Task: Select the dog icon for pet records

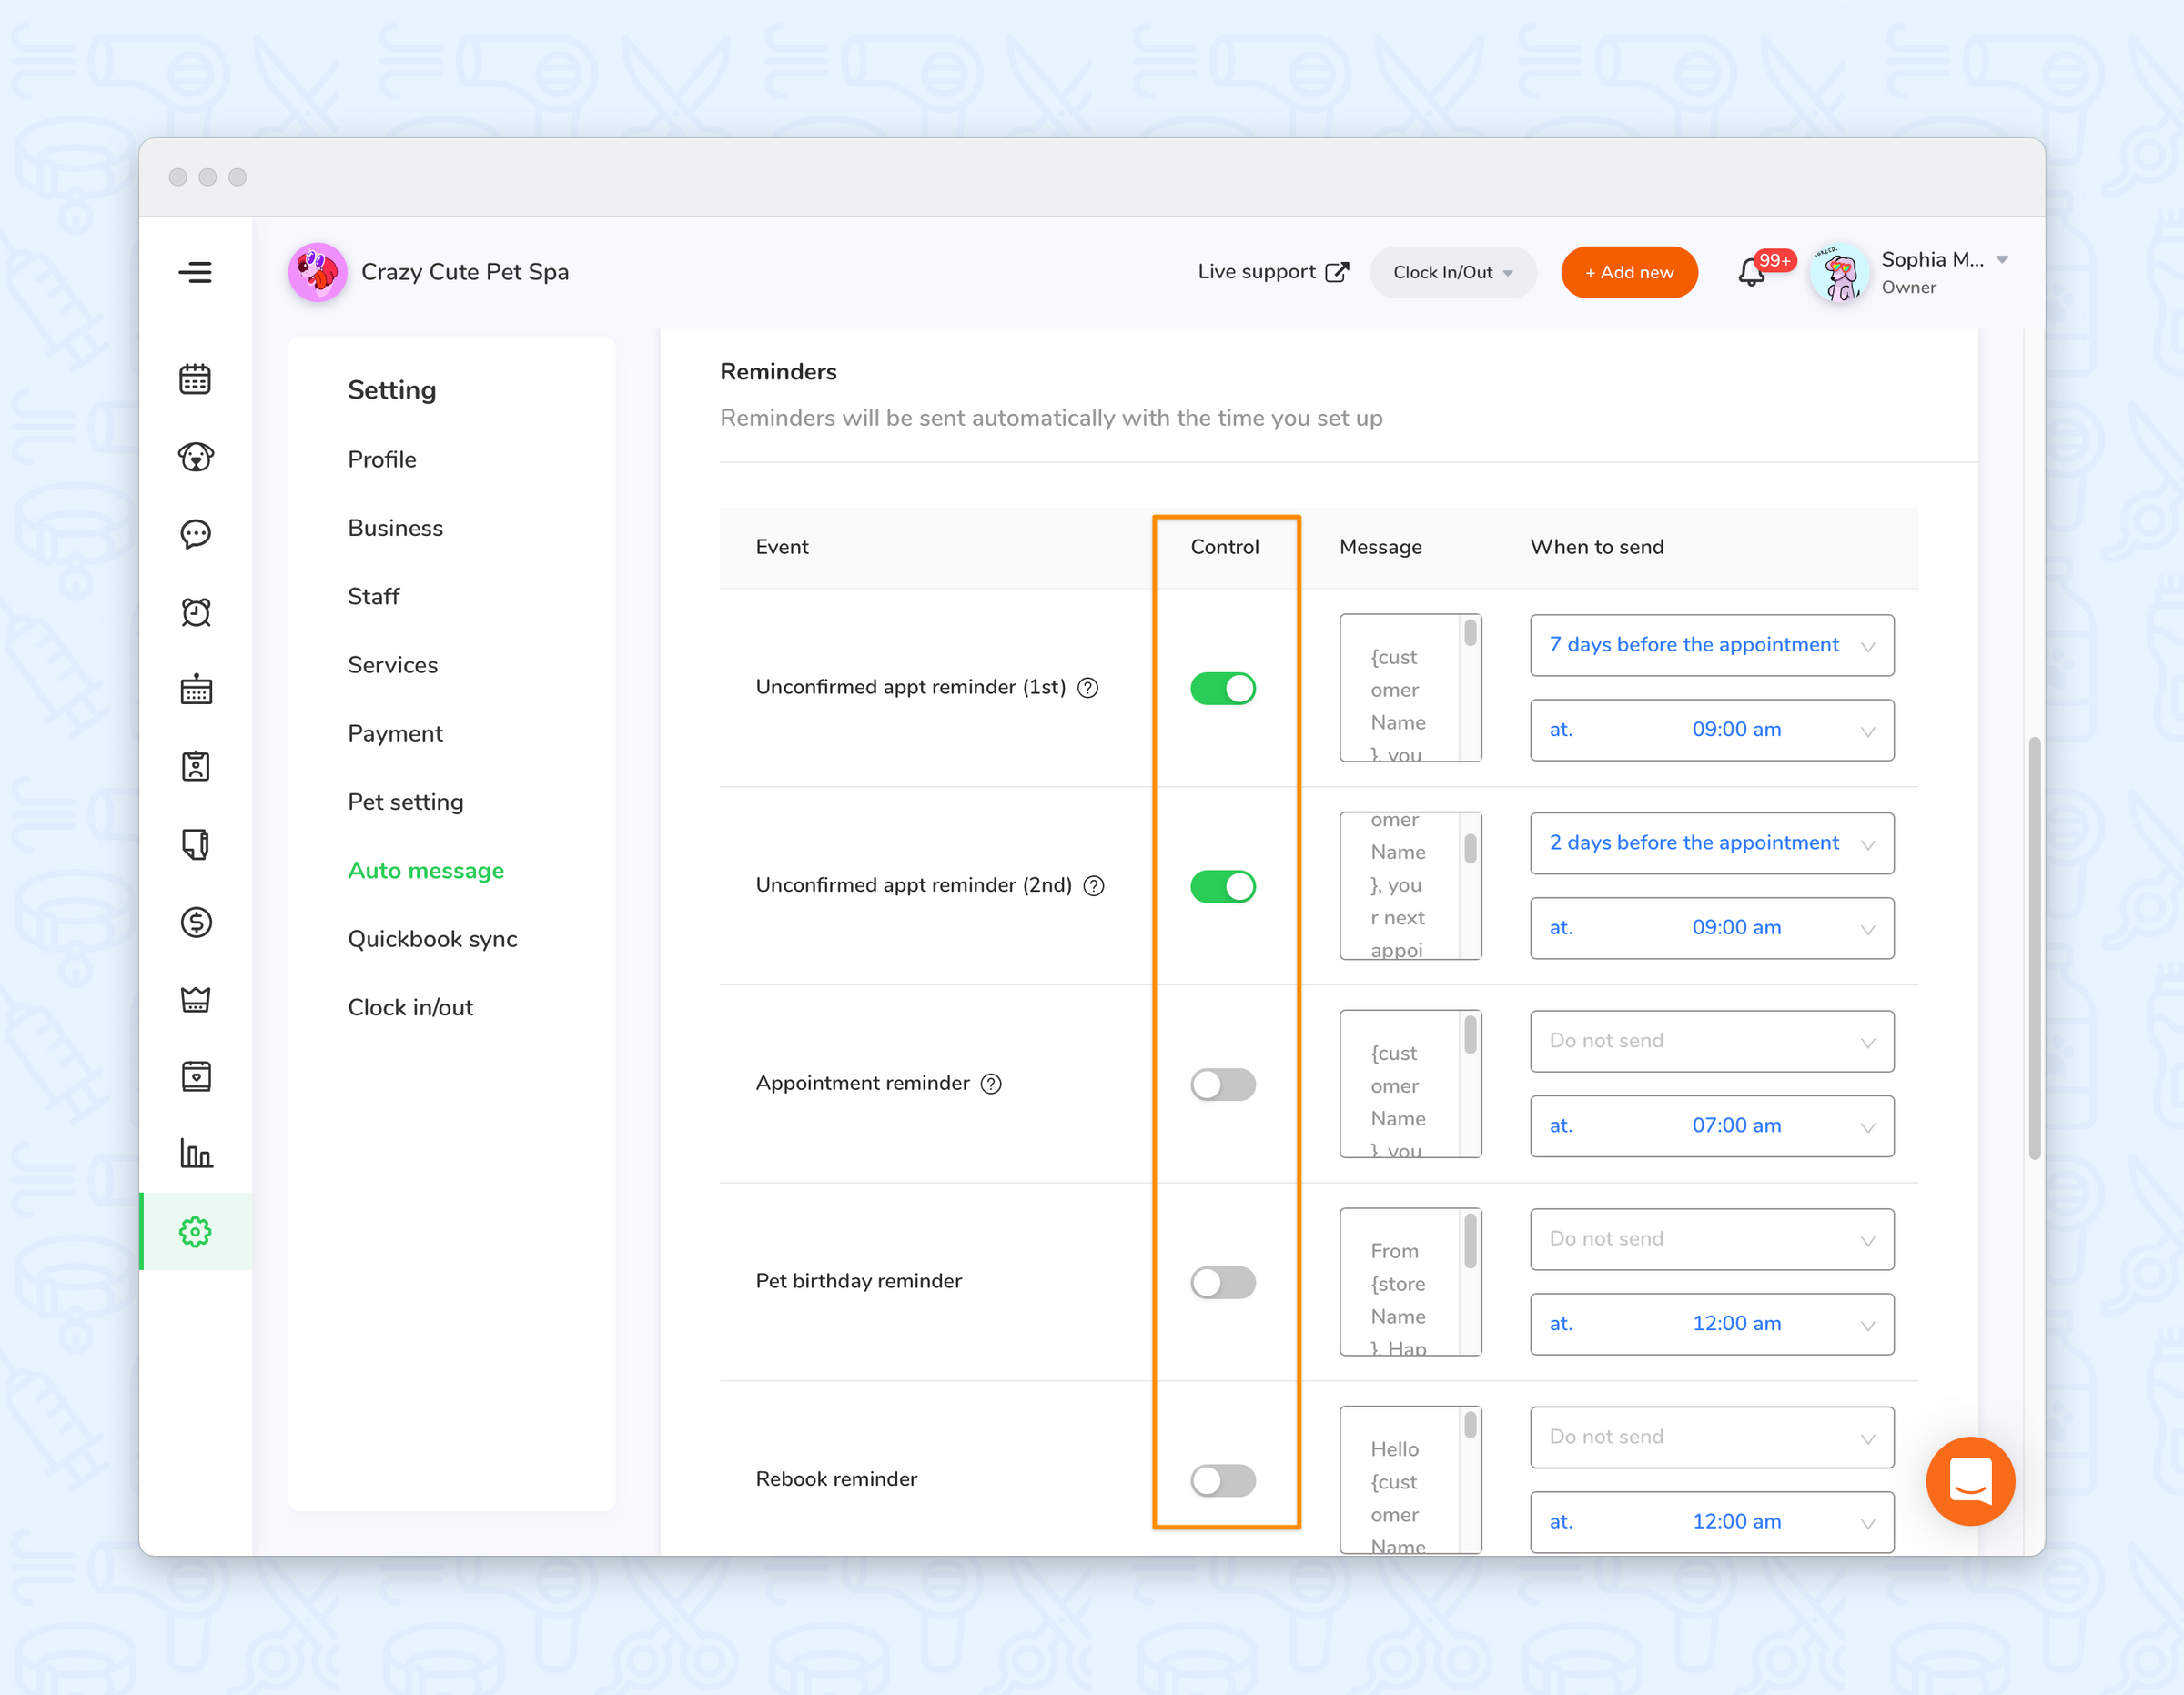Action: pyautogui.click(x=196, y=457)
